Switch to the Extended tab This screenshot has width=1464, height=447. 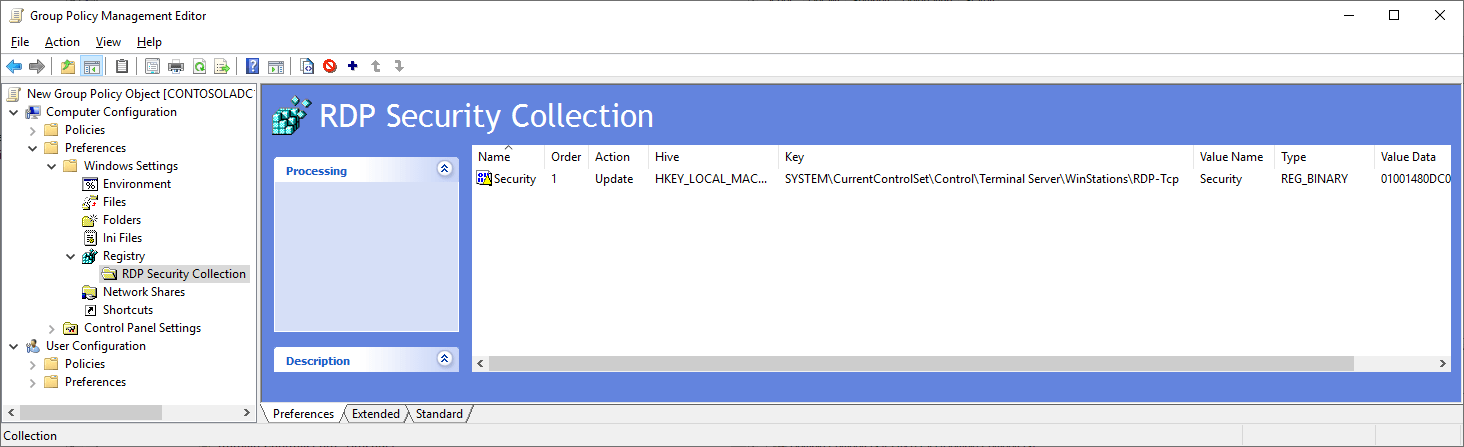coord(375,414)
